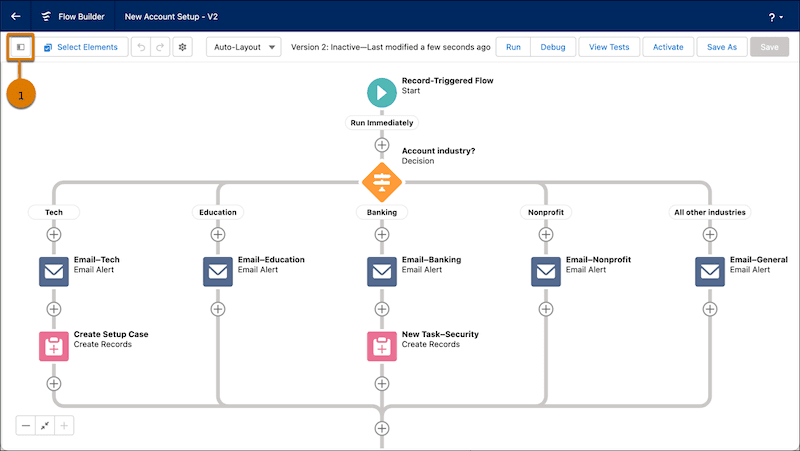Click the Nonprofit outcome label
This screenshot has height=451, width=800.
click(x=546, y=212)
